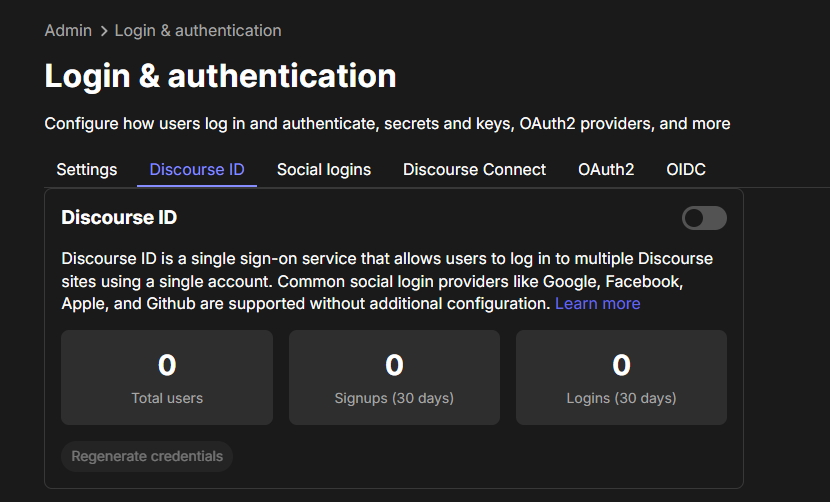Screen dimensions: 830x502
Task: Click the Discourse ID section heading
Action: 119,218
